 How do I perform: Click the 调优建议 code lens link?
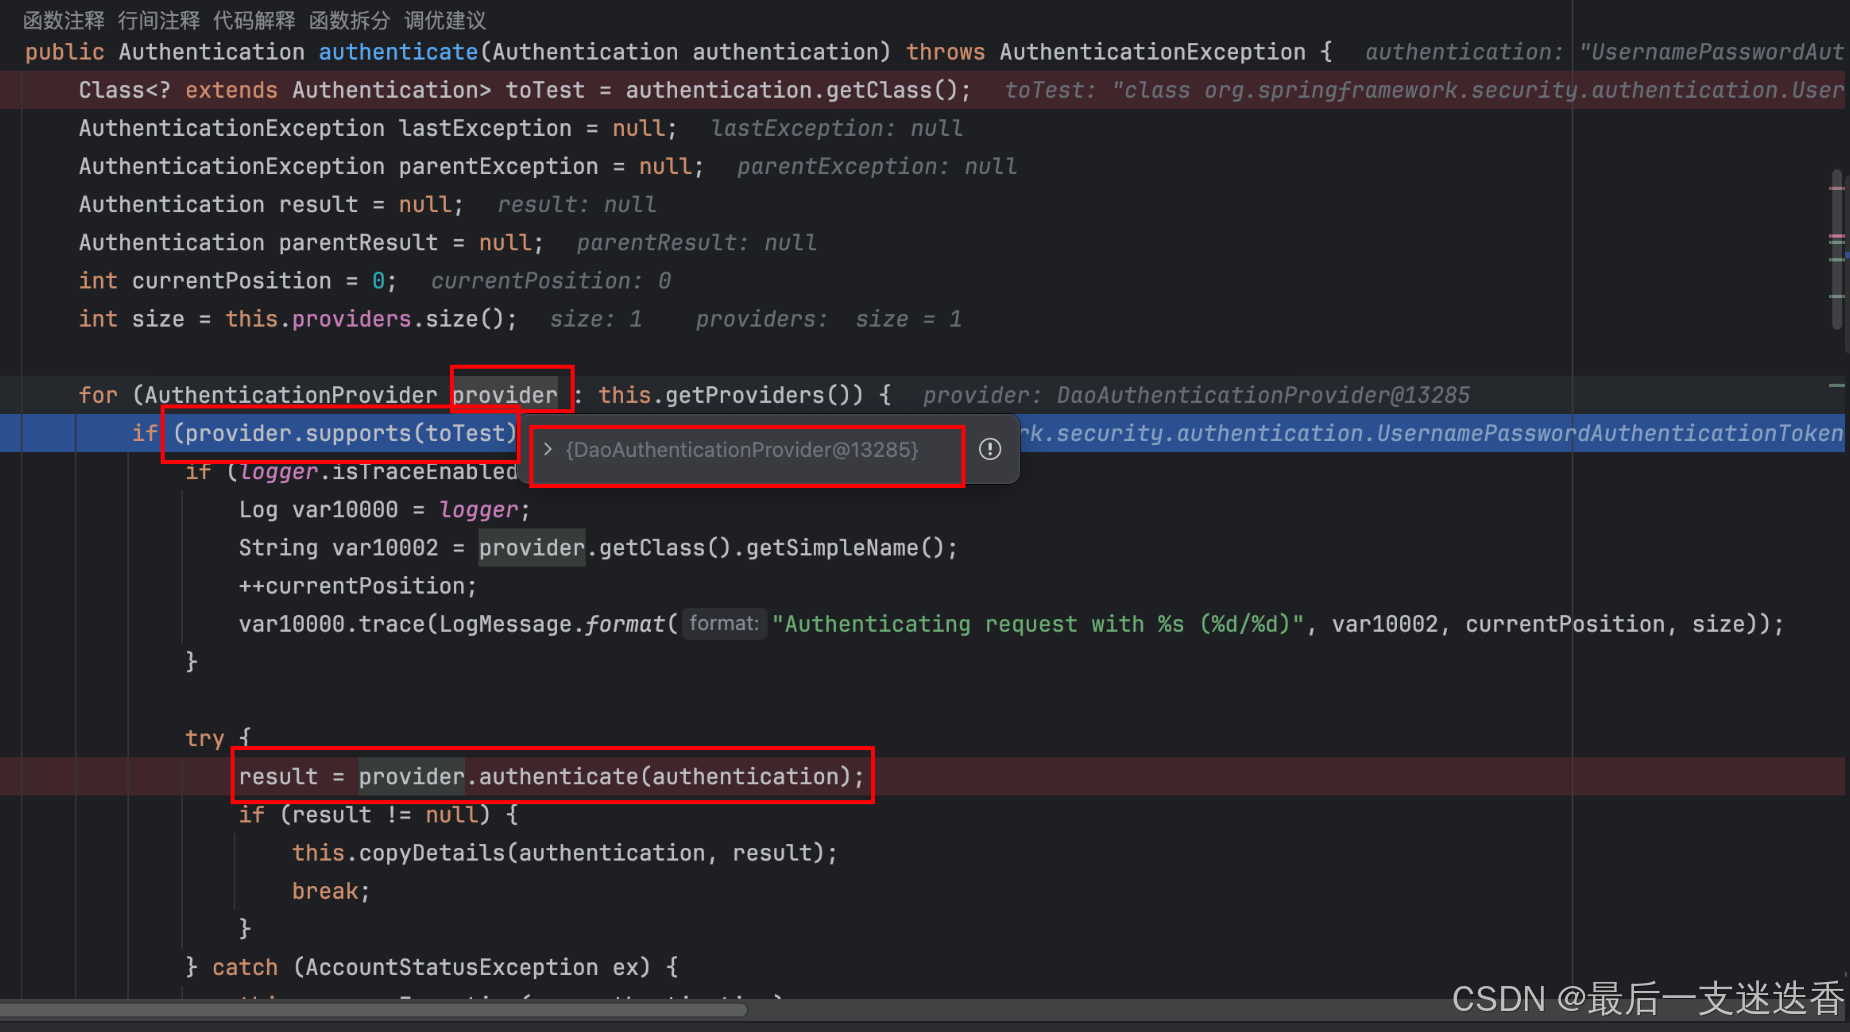[x=445, y=20]
